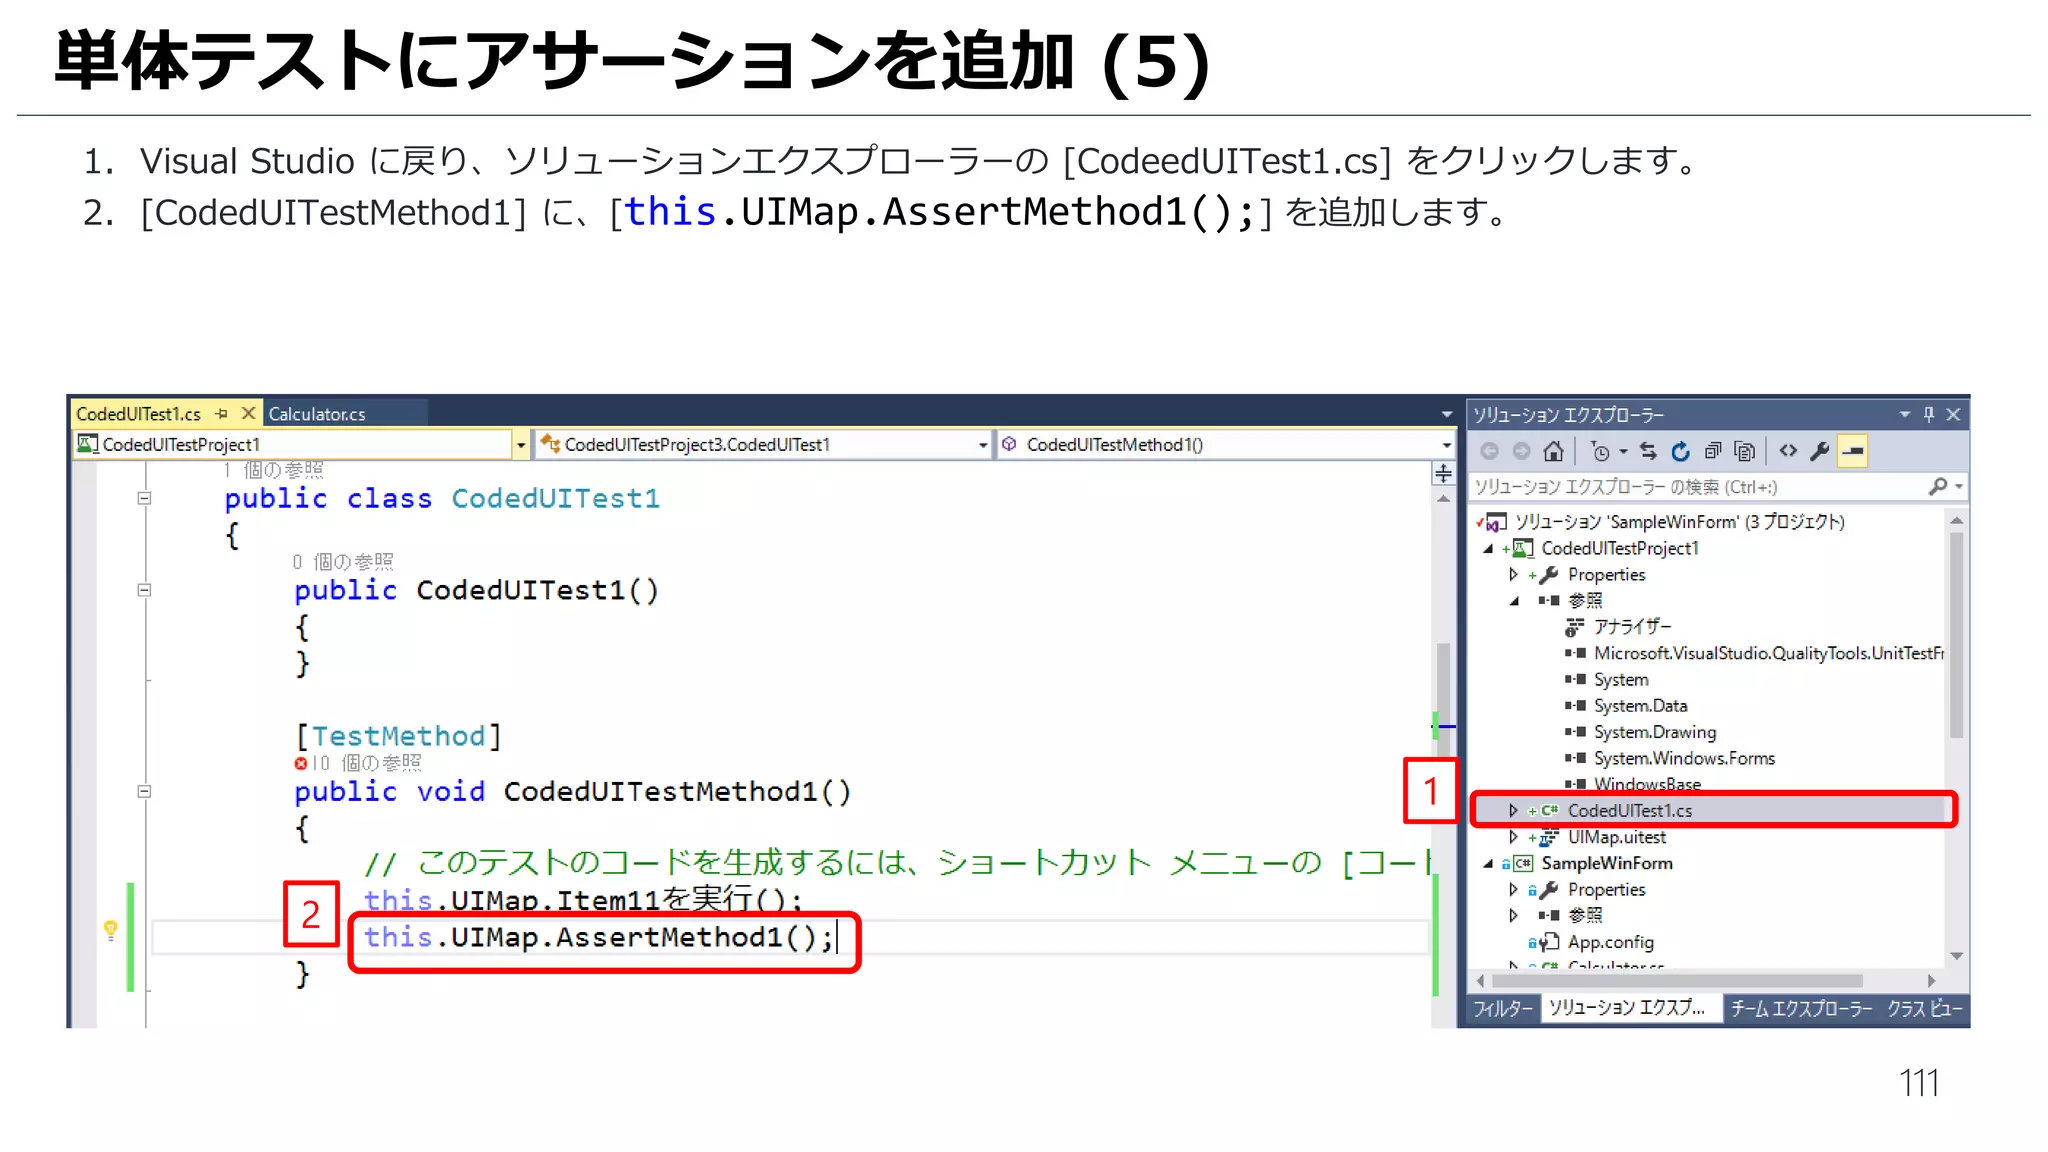Screen dimensions: 2048x1152
Task: Click the search magnifier icon in Solution Explorer
Action: tap(1938, 487)
